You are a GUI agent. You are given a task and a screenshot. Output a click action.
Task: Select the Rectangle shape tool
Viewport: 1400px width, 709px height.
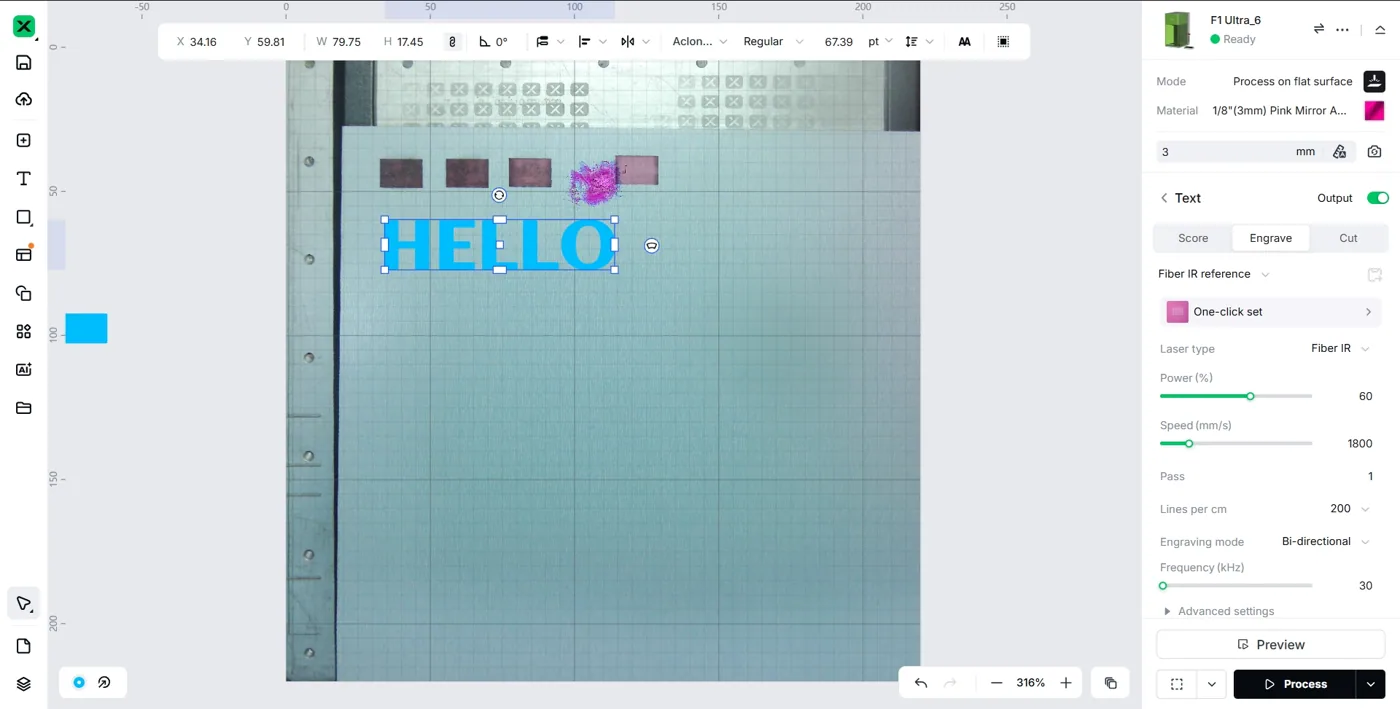click(x=24, y=217)
